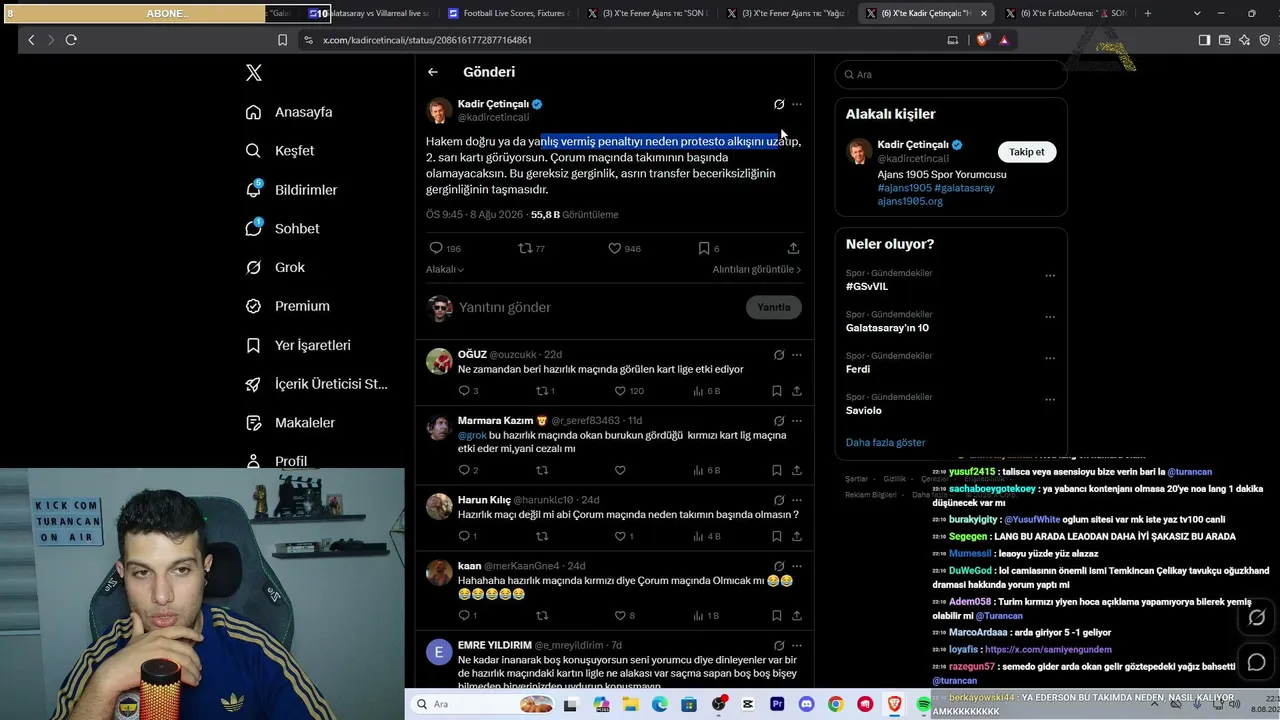Click the Yanıtını gönder reply field
The height and width of the screenshot is (720, 1280).
(x=598, y=307)
